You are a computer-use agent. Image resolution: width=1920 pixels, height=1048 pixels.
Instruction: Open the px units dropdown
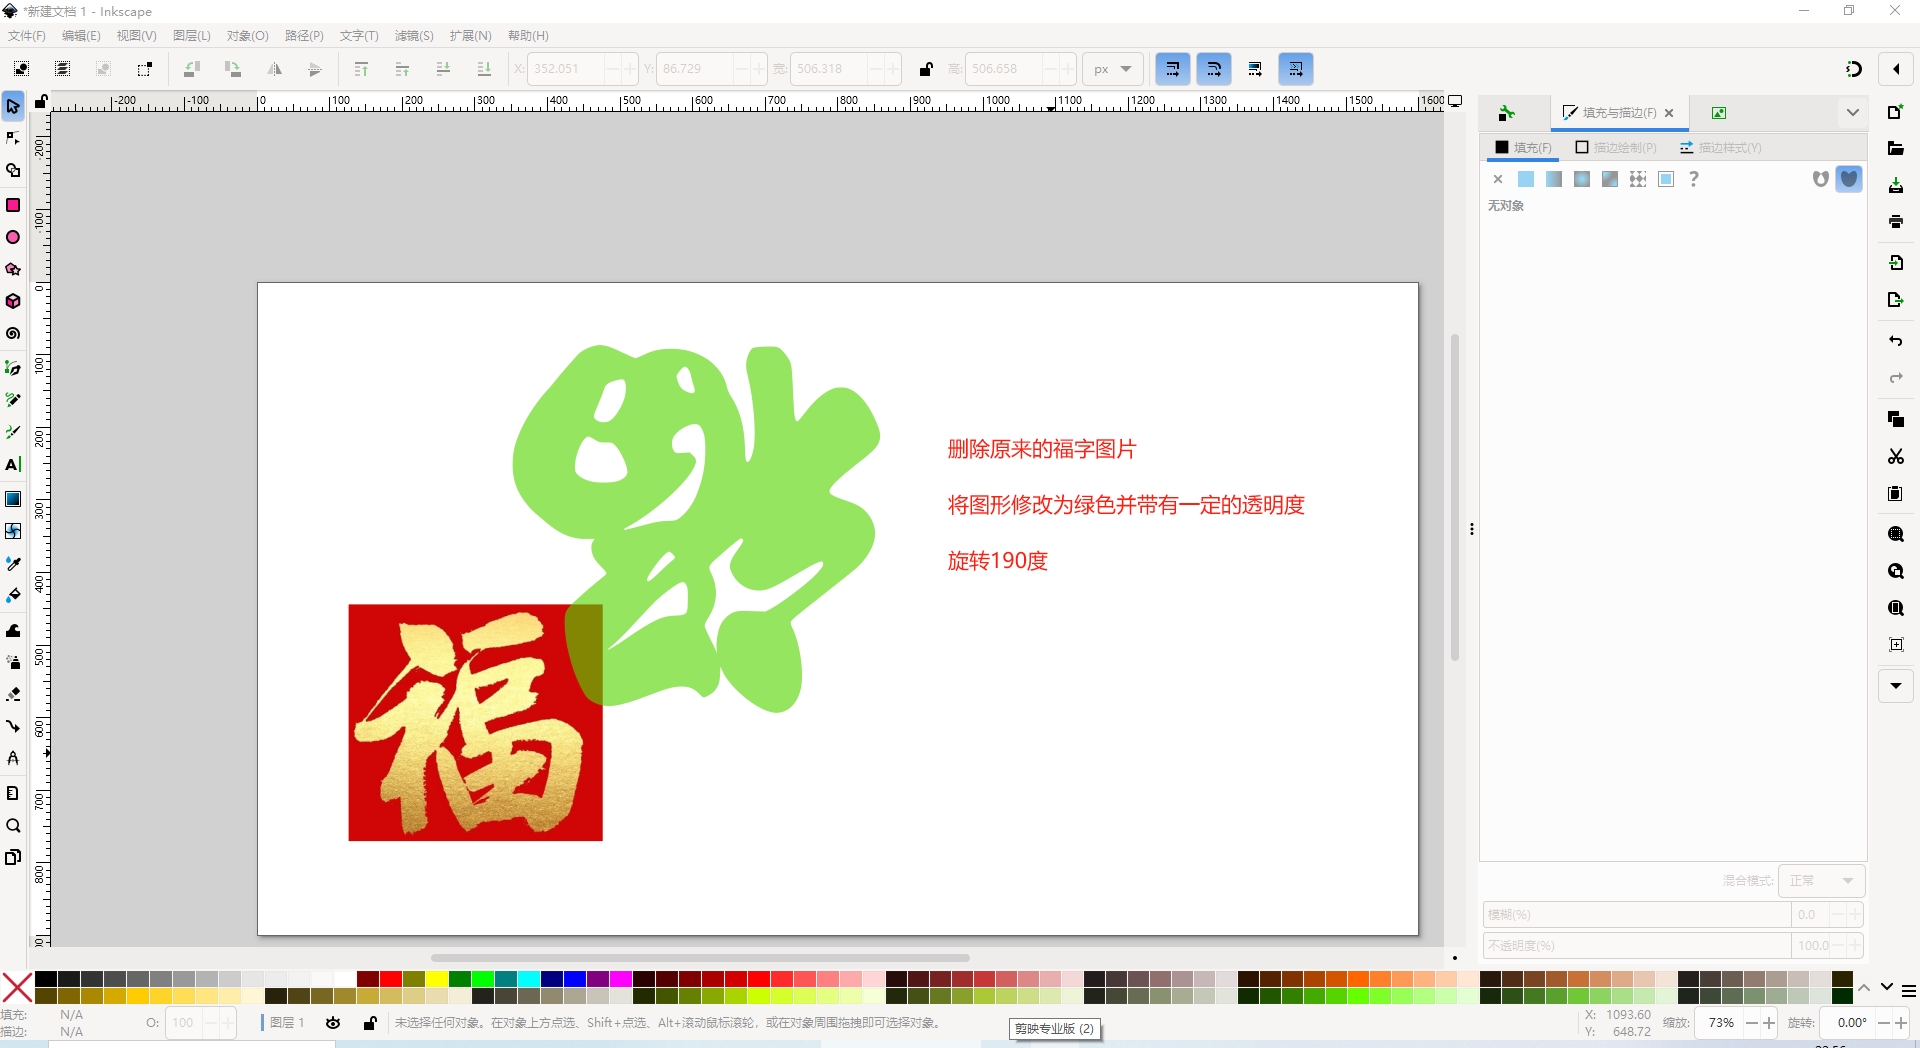pos(1112,69)
